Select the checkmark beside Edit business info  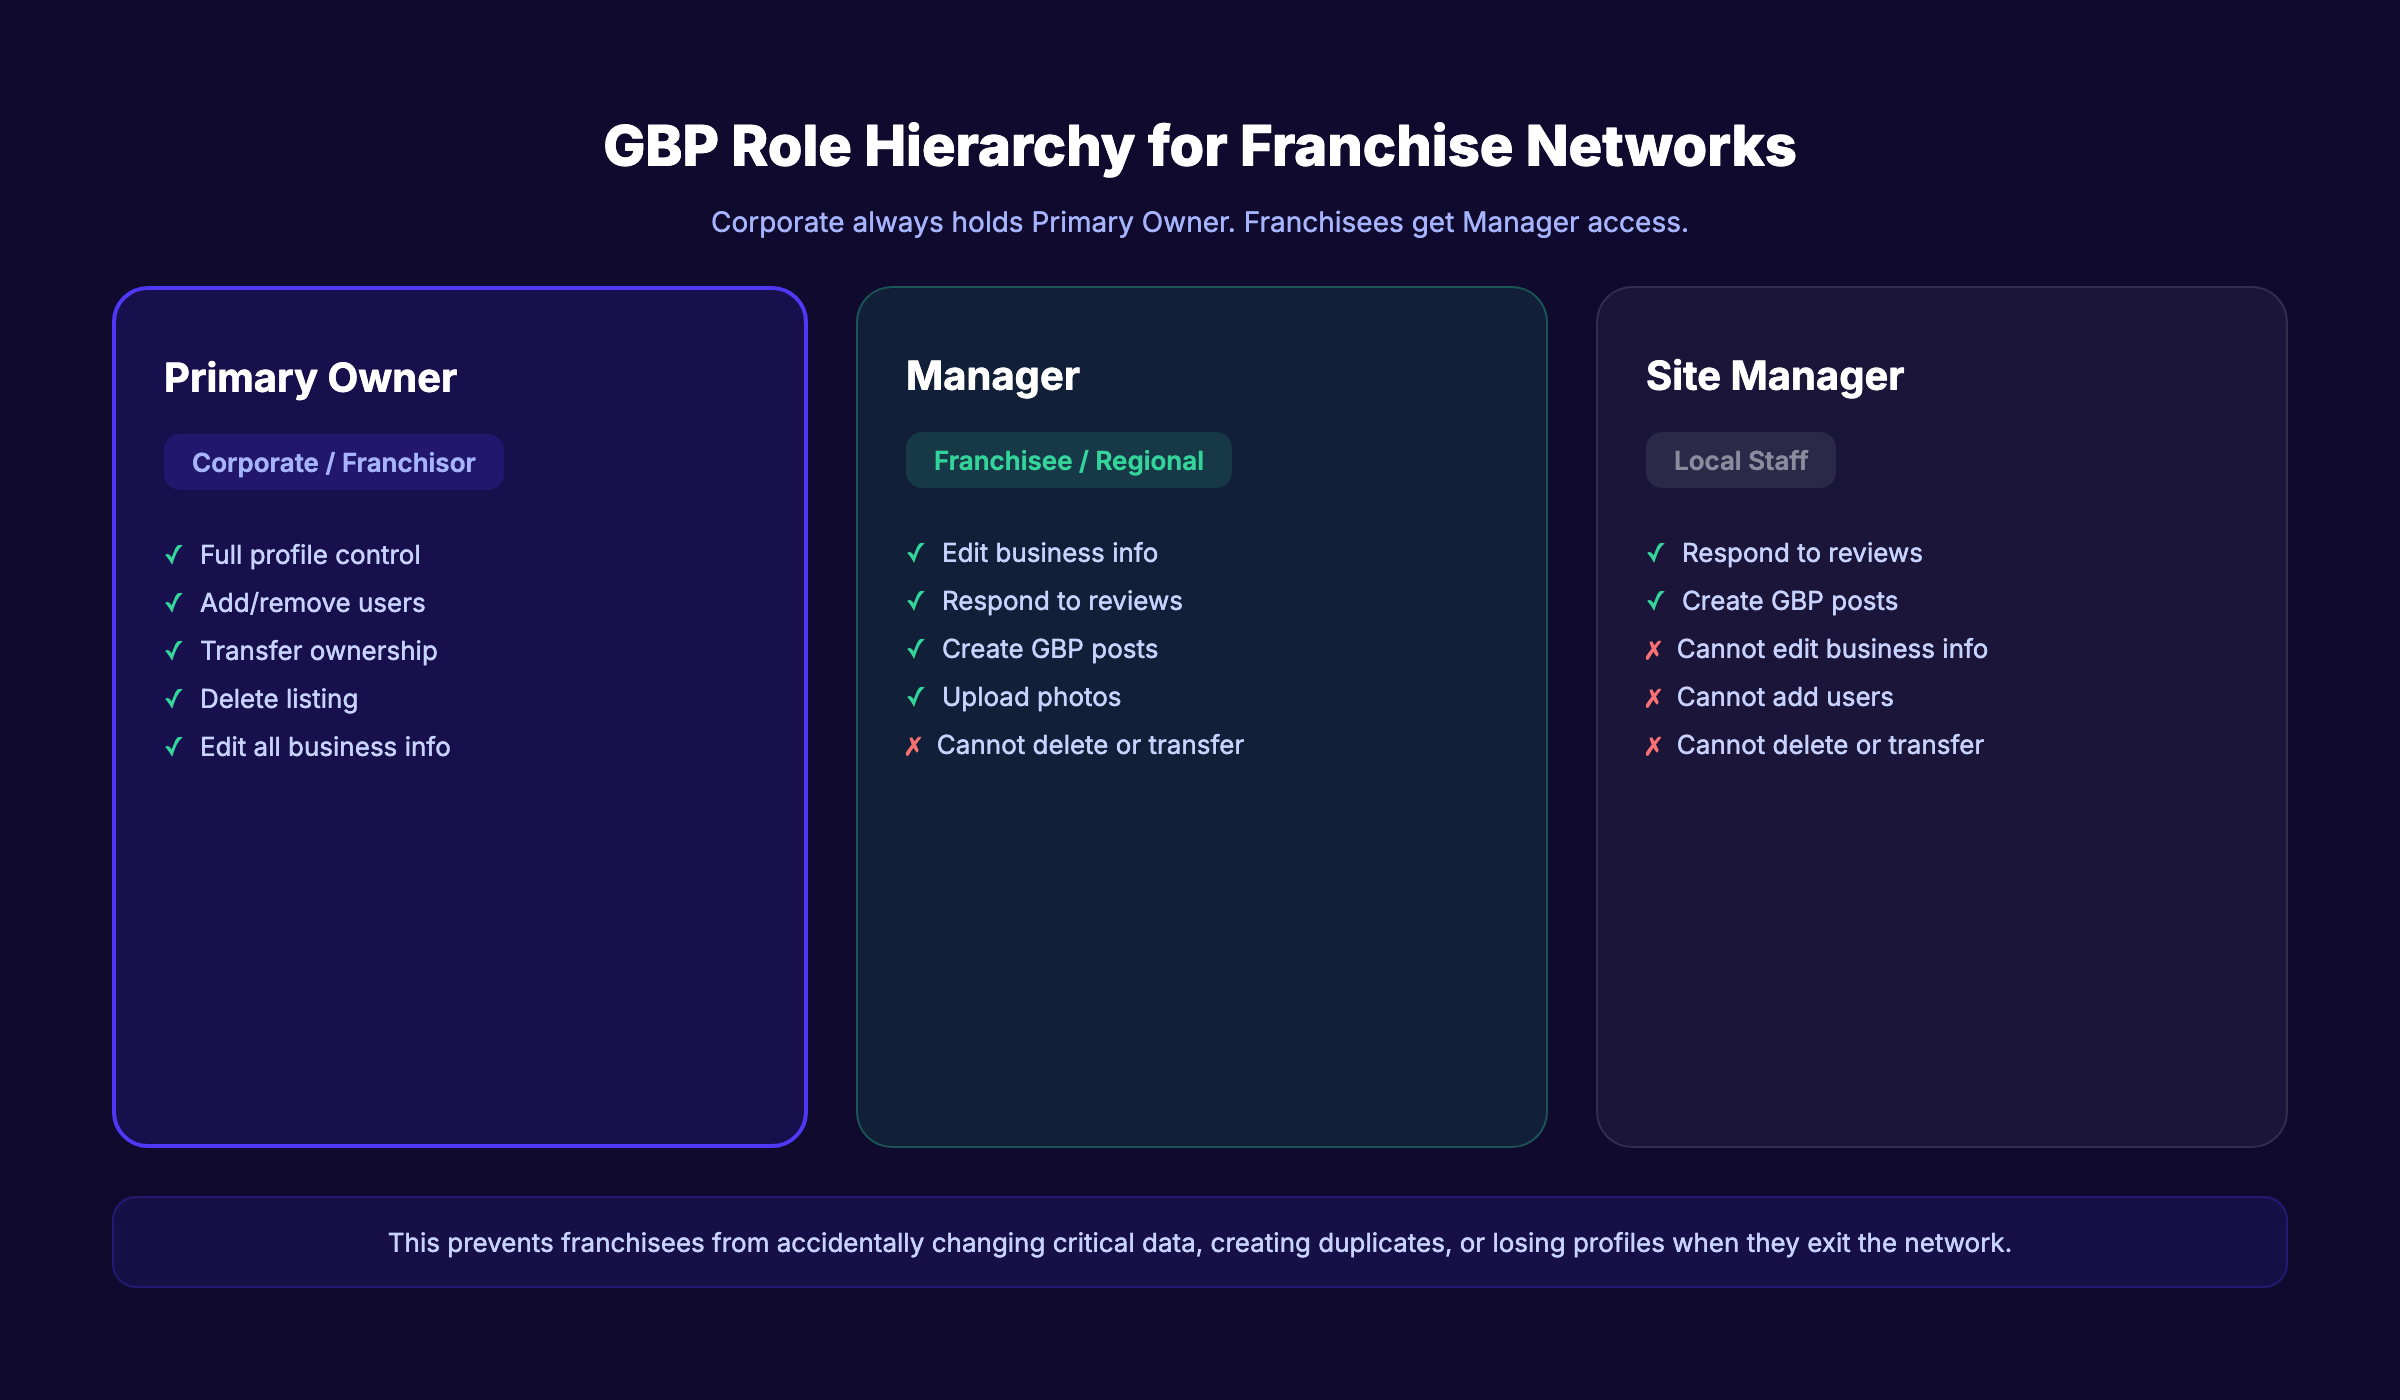coord(915,553)
